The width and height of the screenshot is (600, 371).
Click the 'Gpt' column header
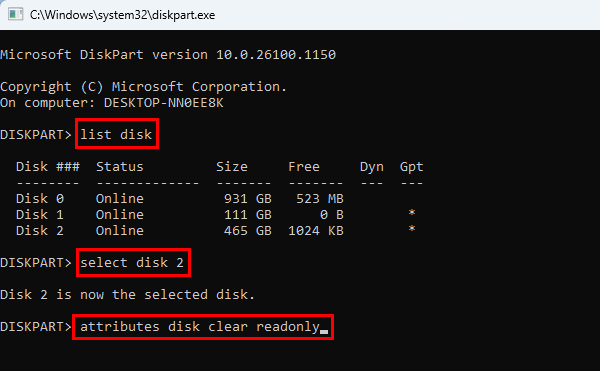pos(412,167)
